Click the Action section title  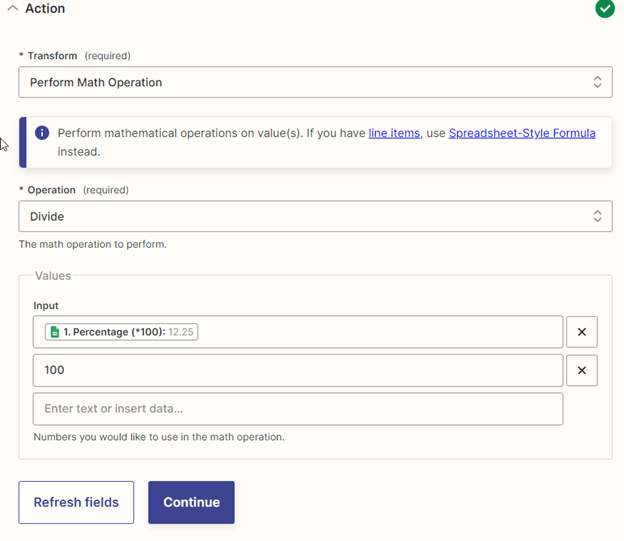coord(45,9)
